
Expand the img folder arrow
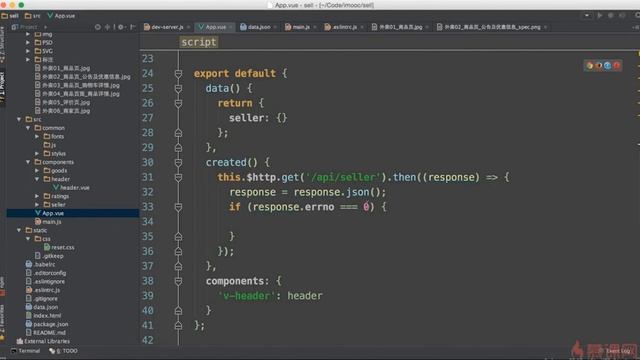pyautogui.click(x=28, y=34)
